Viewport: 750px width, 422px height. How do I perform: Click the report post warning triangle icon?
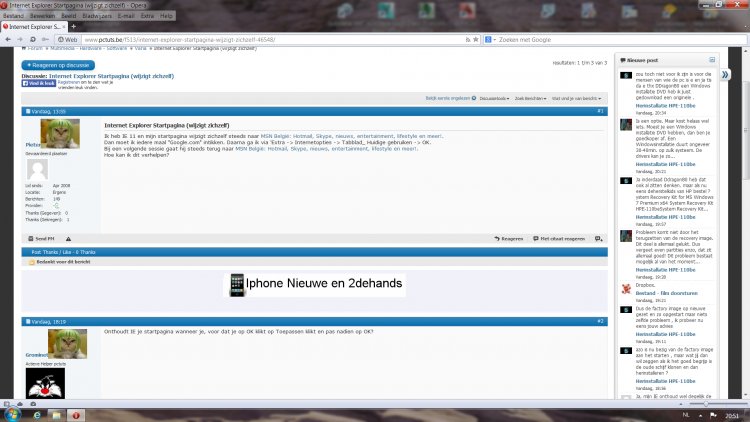coord(68,239)
